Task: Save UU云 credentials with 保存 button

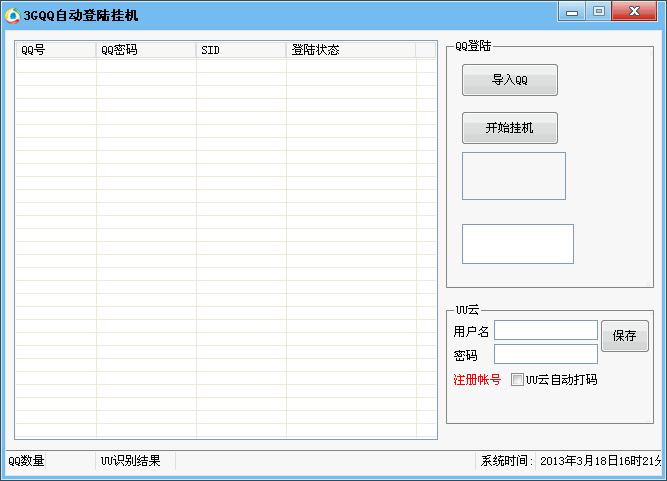Action: (x=625, y=336)
